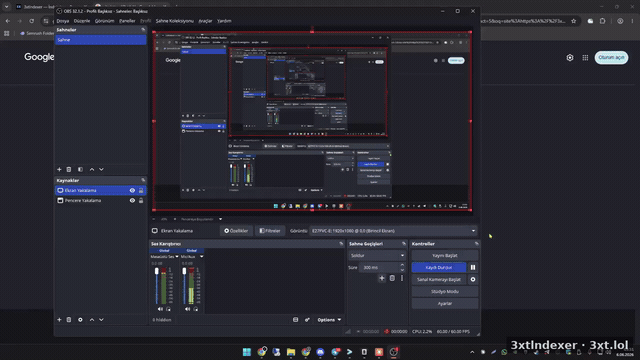Add a new scene with the plus icon in Sahneler

pos(59,169)
